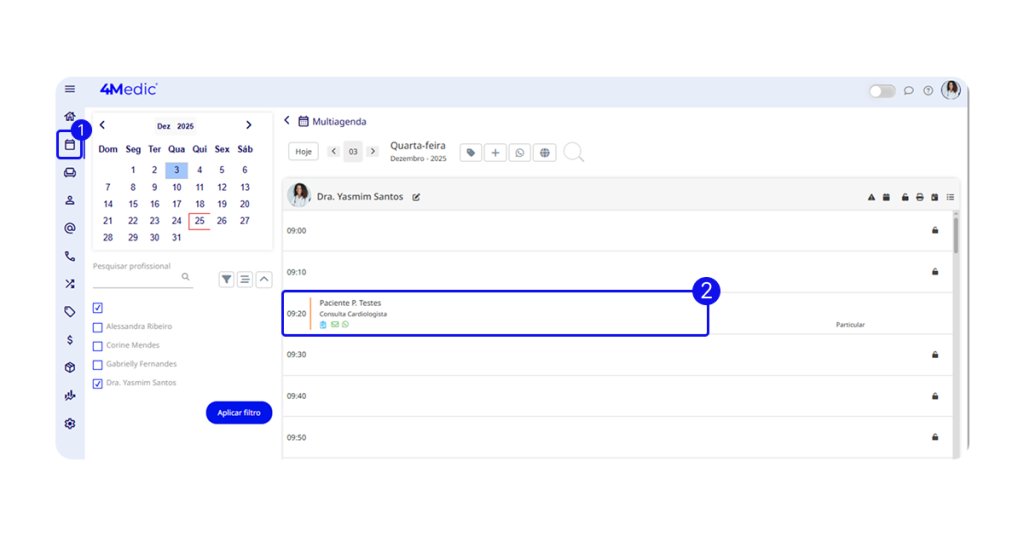
Task: Click the edit icon next to Dra. Yasmim Santos
Action: pos(416,197)
